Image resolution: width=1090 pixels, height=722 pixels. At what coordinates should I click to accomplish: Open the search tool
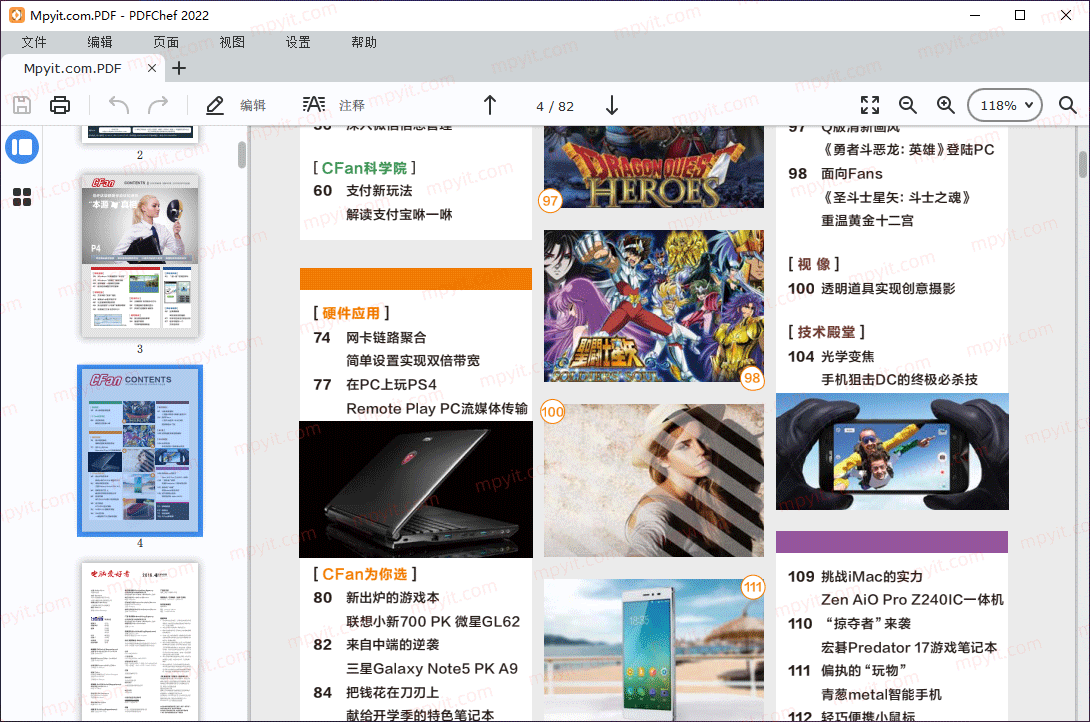click(x=1068, y=105)
